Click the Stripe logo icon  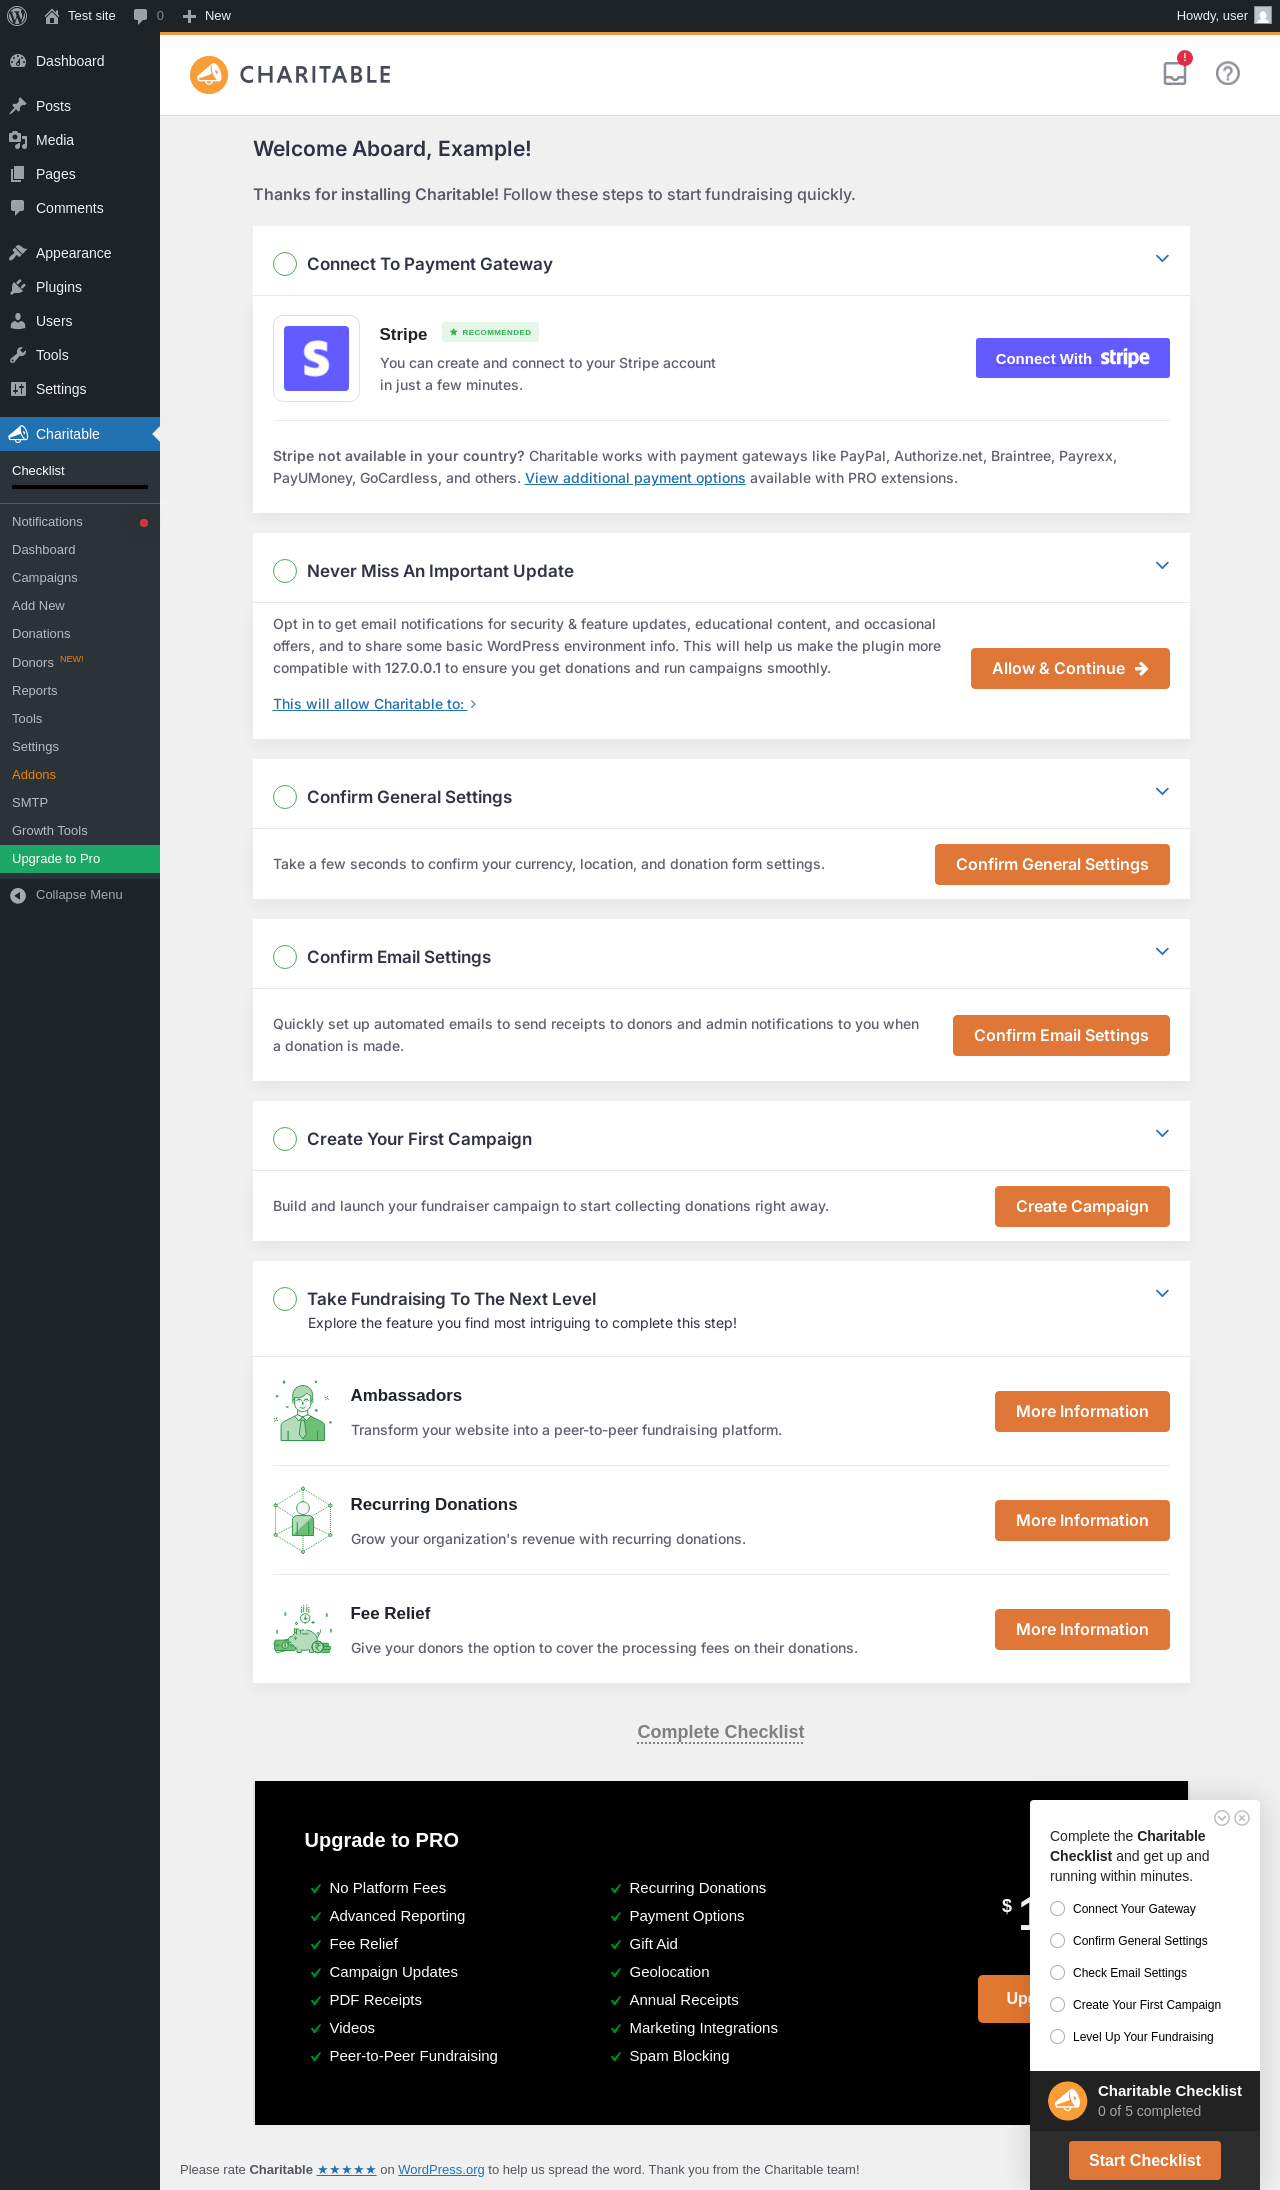(316, 358)
